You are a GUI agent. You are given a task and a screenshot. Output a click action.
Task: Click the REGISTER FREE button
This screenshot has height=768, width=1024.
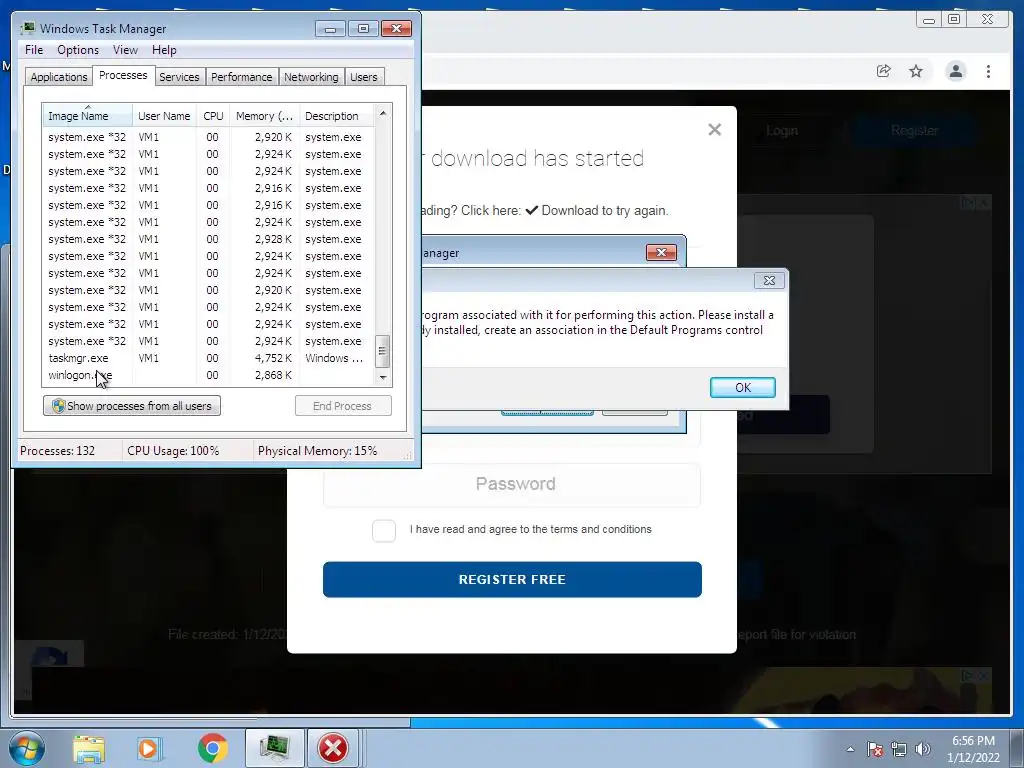[512, 579]
